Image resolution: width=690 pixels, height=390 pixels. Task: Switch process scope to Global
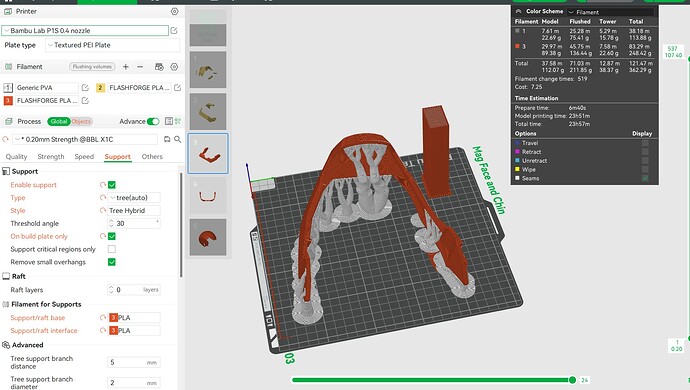59,121
